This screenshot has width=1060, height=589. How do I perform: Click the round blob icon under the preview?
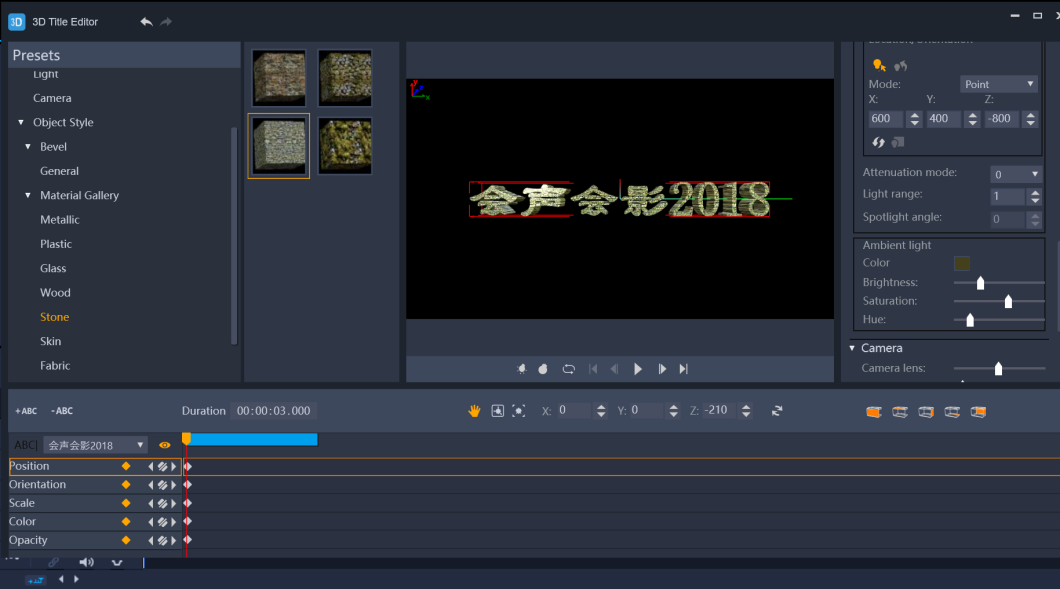click(x=543, y=369)
